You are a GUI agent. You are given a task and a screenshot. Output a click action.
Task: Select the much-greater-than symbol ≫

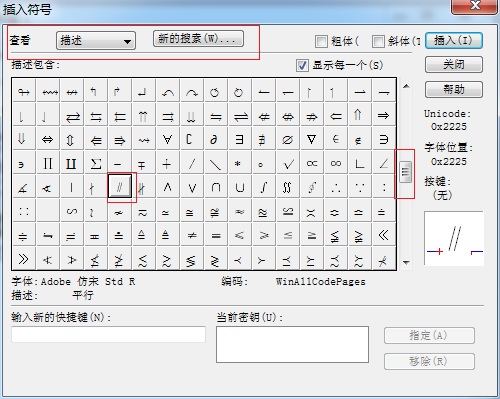click(23, 259)
